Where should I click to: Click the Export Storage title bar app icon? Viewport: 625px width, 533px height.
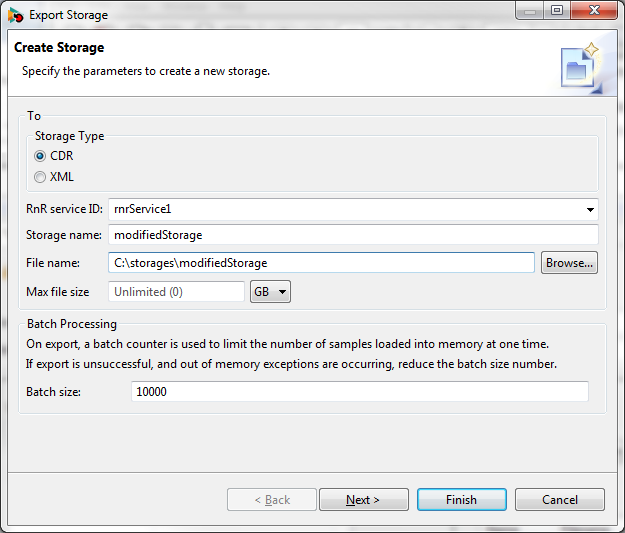click(x=15, y=15)
